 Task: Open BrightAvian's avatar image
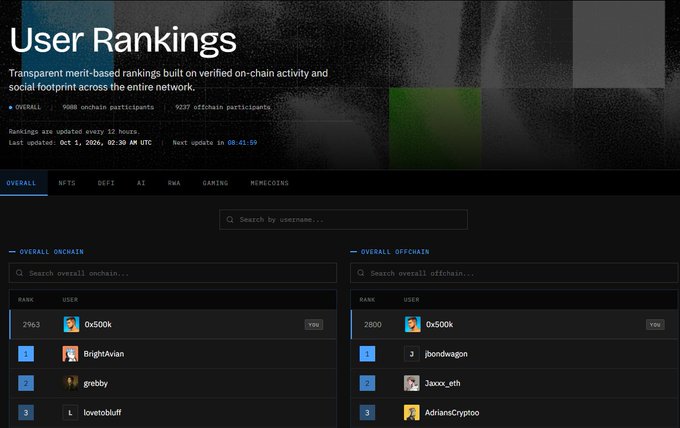coord(70,354)
